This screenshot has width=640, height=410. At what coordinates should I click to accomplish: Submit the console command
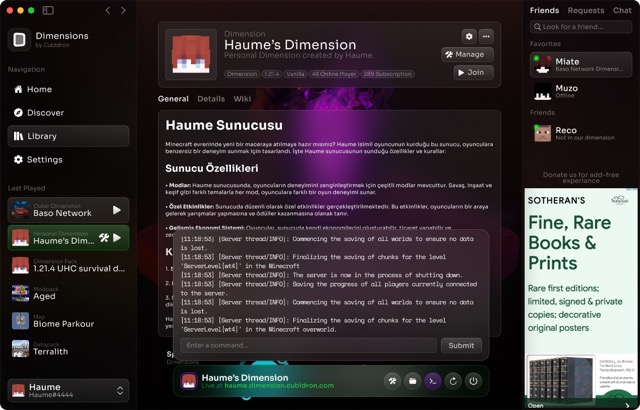tap(461, 346)
